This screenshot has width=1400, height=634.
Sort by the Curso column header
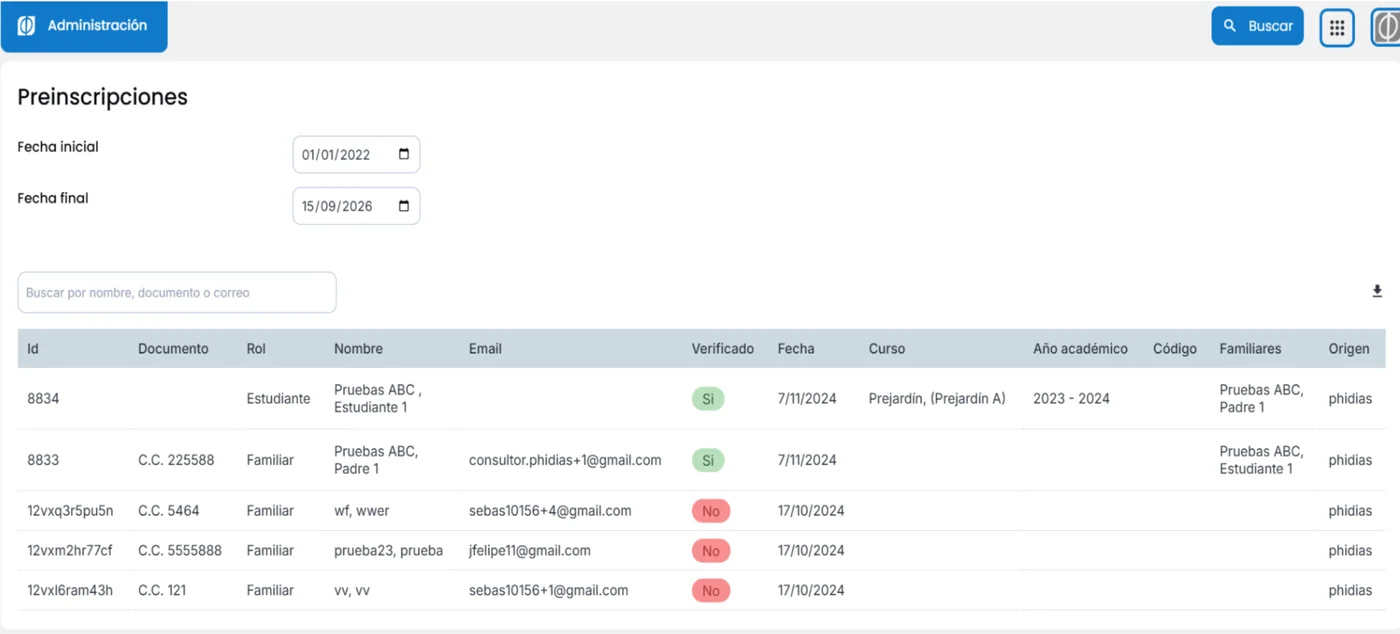click(x=887, y=349)
